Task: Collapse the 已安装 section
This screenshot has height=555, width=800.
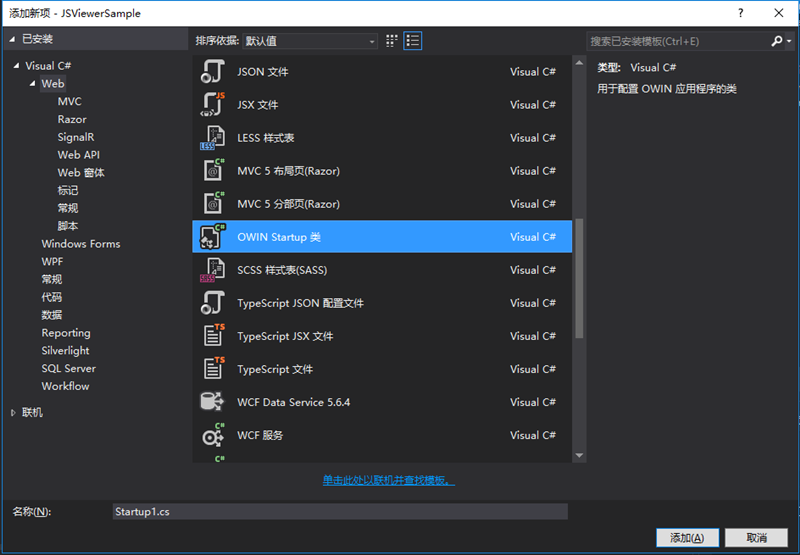Action: 13,39
